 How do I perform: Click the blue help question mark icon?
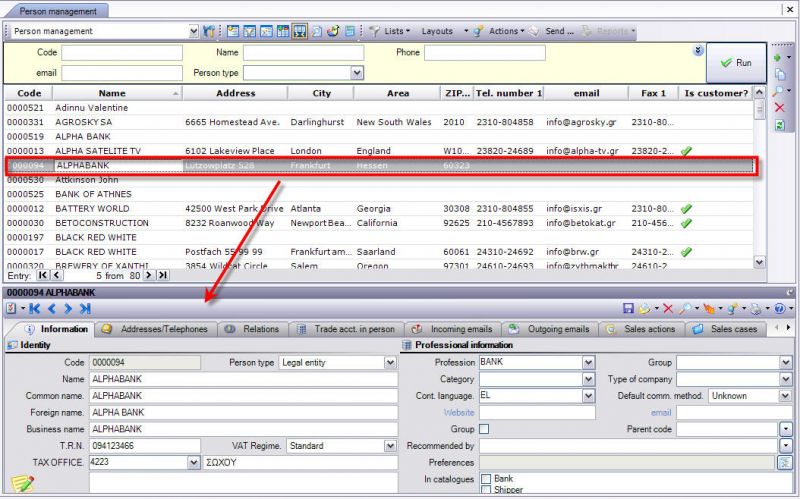(x=779, y=308)
